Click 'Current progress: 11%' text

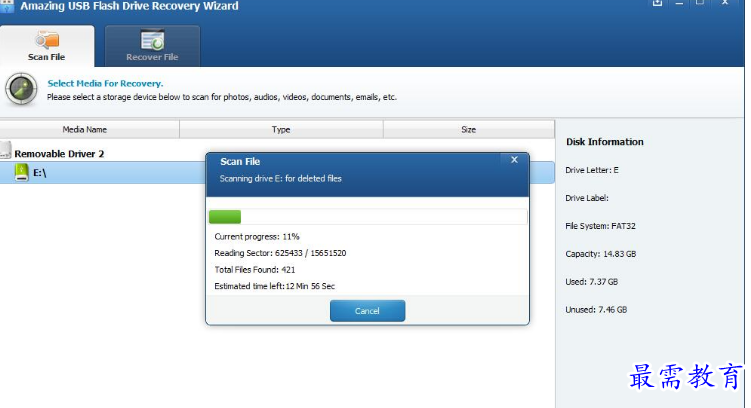tap(257, 237)
